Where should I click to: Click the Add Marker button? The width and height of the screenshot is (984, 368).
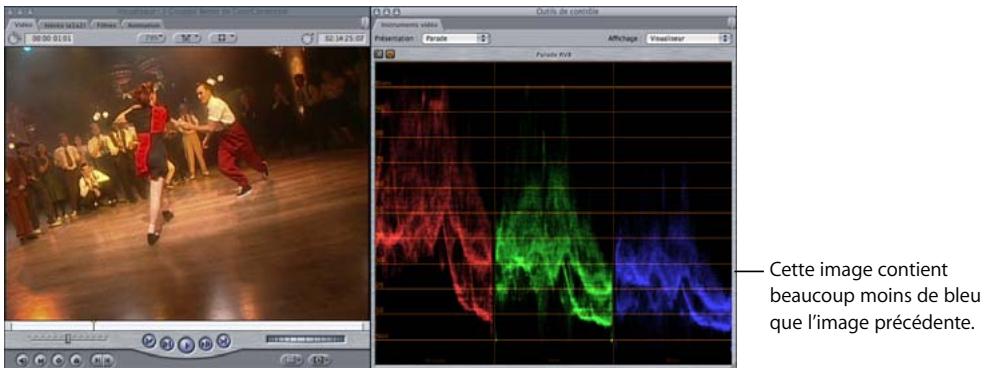click(77, 360)
